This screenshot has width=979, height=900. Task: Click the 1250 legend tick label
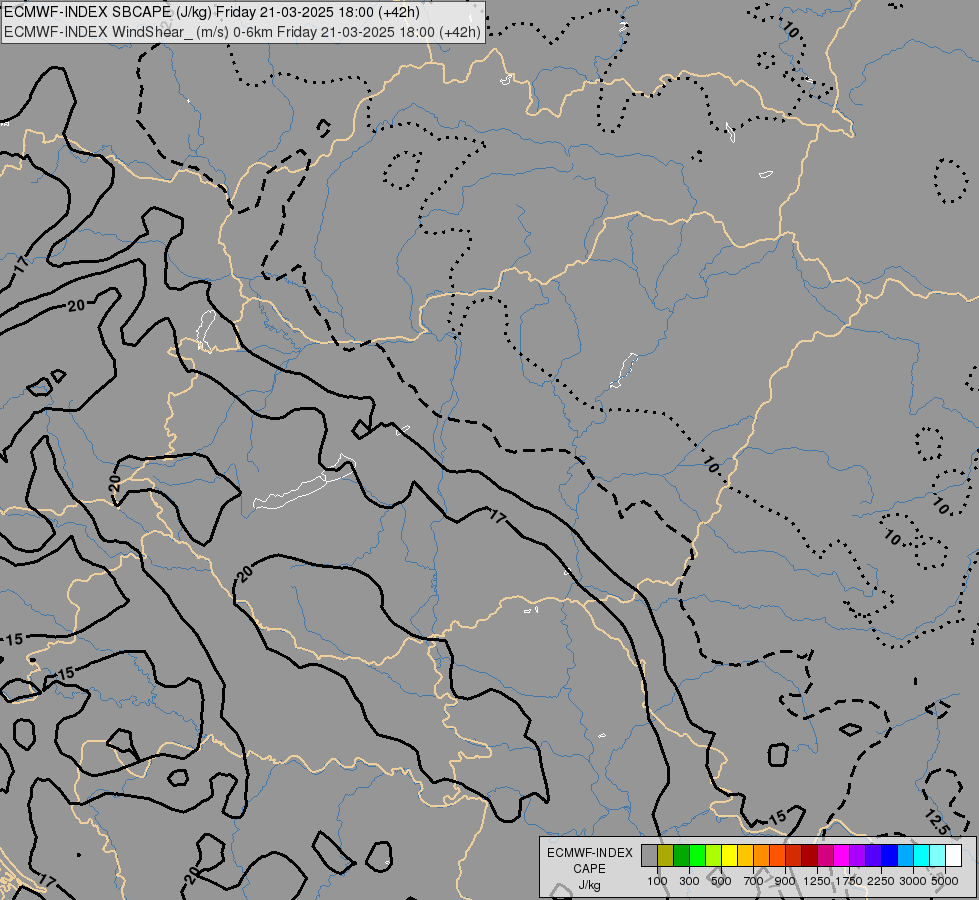(x=817, y=881)
